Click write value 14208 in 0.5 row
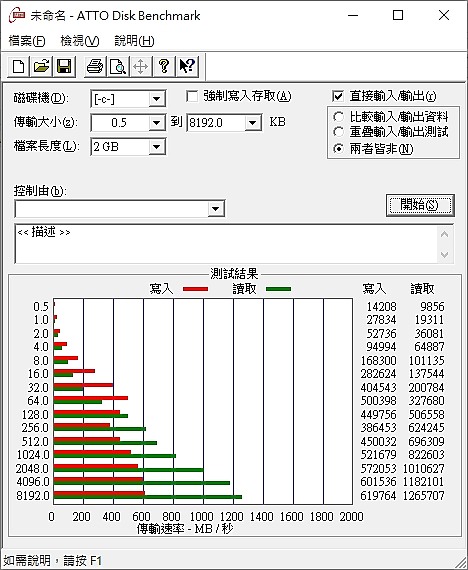Viewport: 468px width, 570px height. (381, 306)
